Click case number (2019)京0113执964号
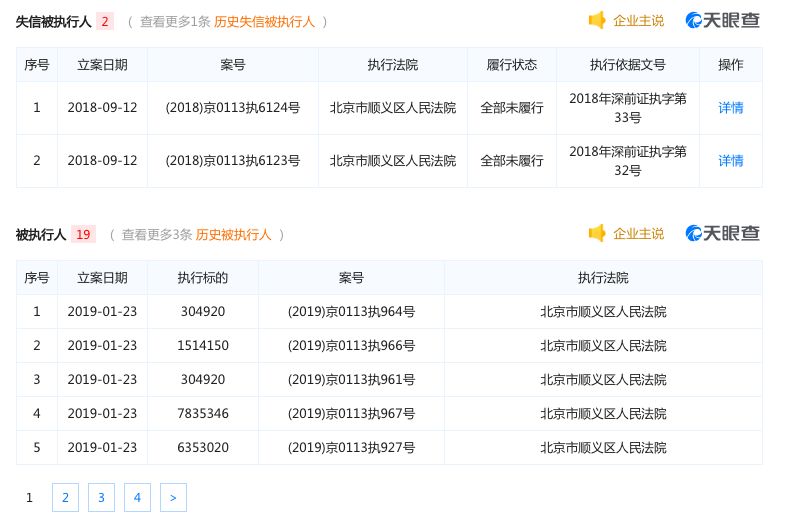The width and height of the screenshot is (786, 531). pos(351,312)
